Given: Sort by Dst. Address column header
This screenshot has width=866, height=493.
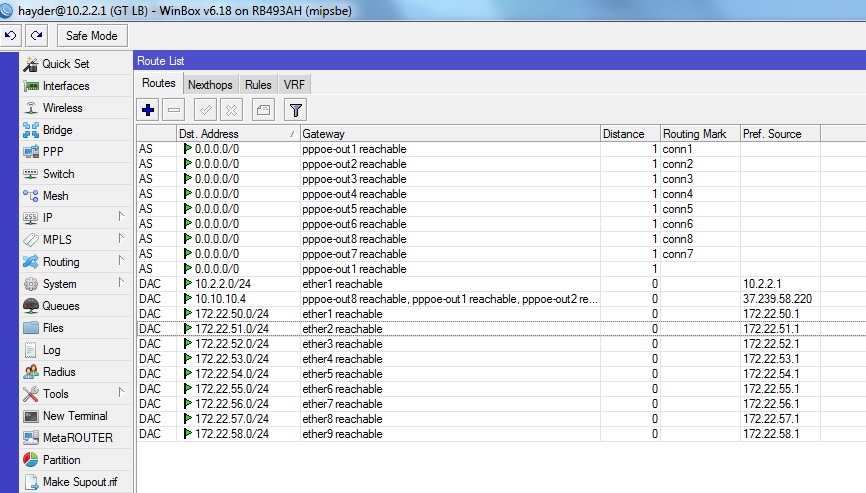Looking at the screenshot, I should pos(237,134).
